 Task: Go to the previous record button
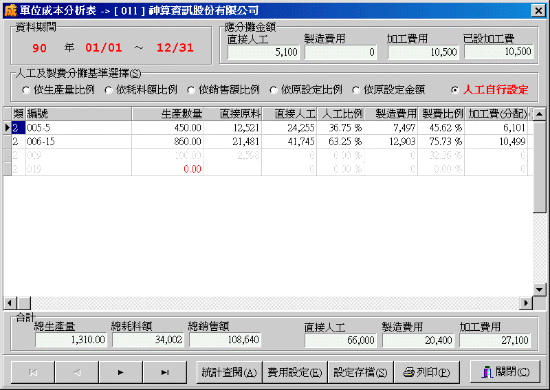pos(77,372)
